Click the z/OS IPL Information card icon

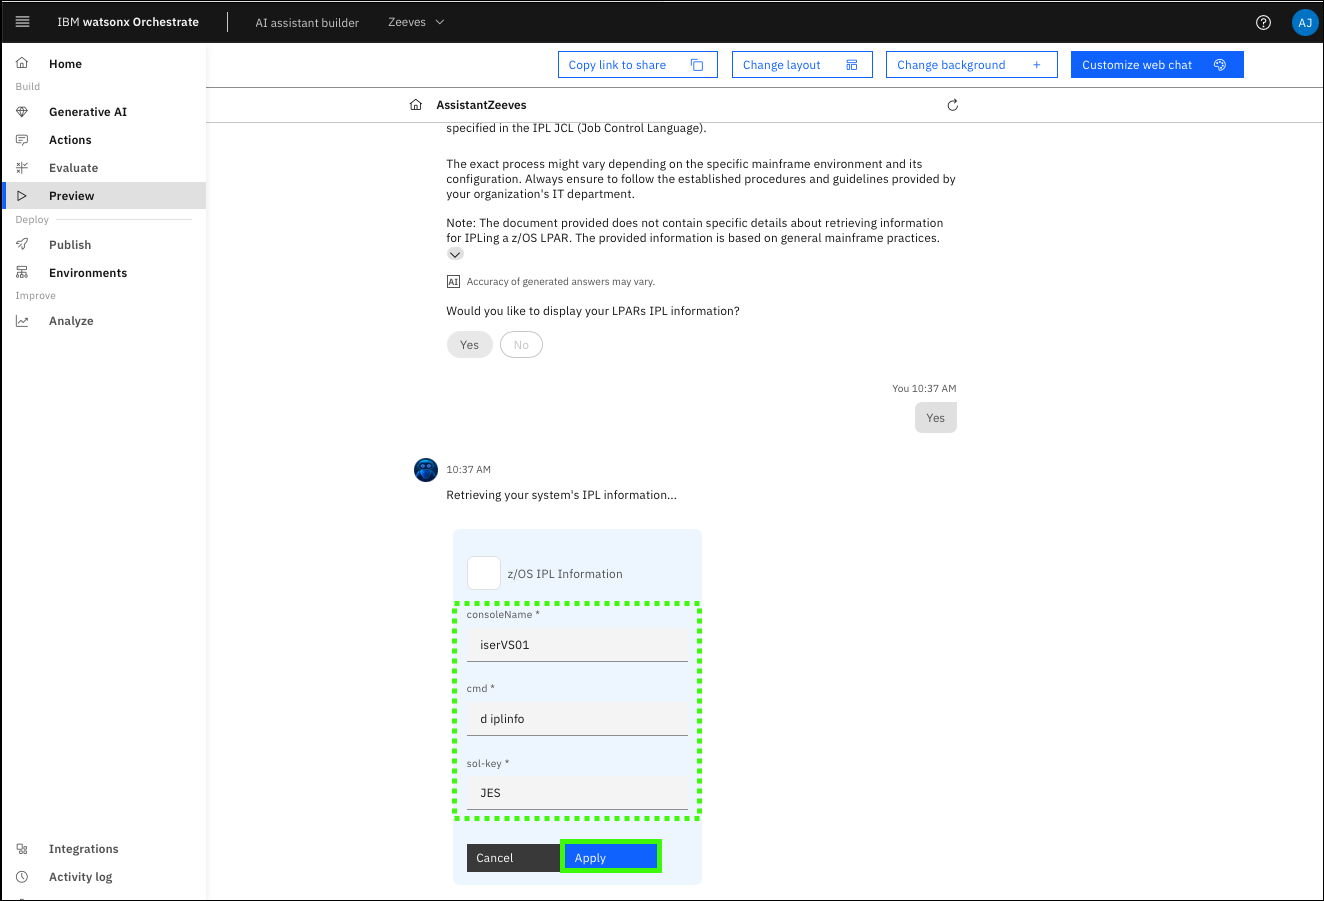click(x=484, y=573)
